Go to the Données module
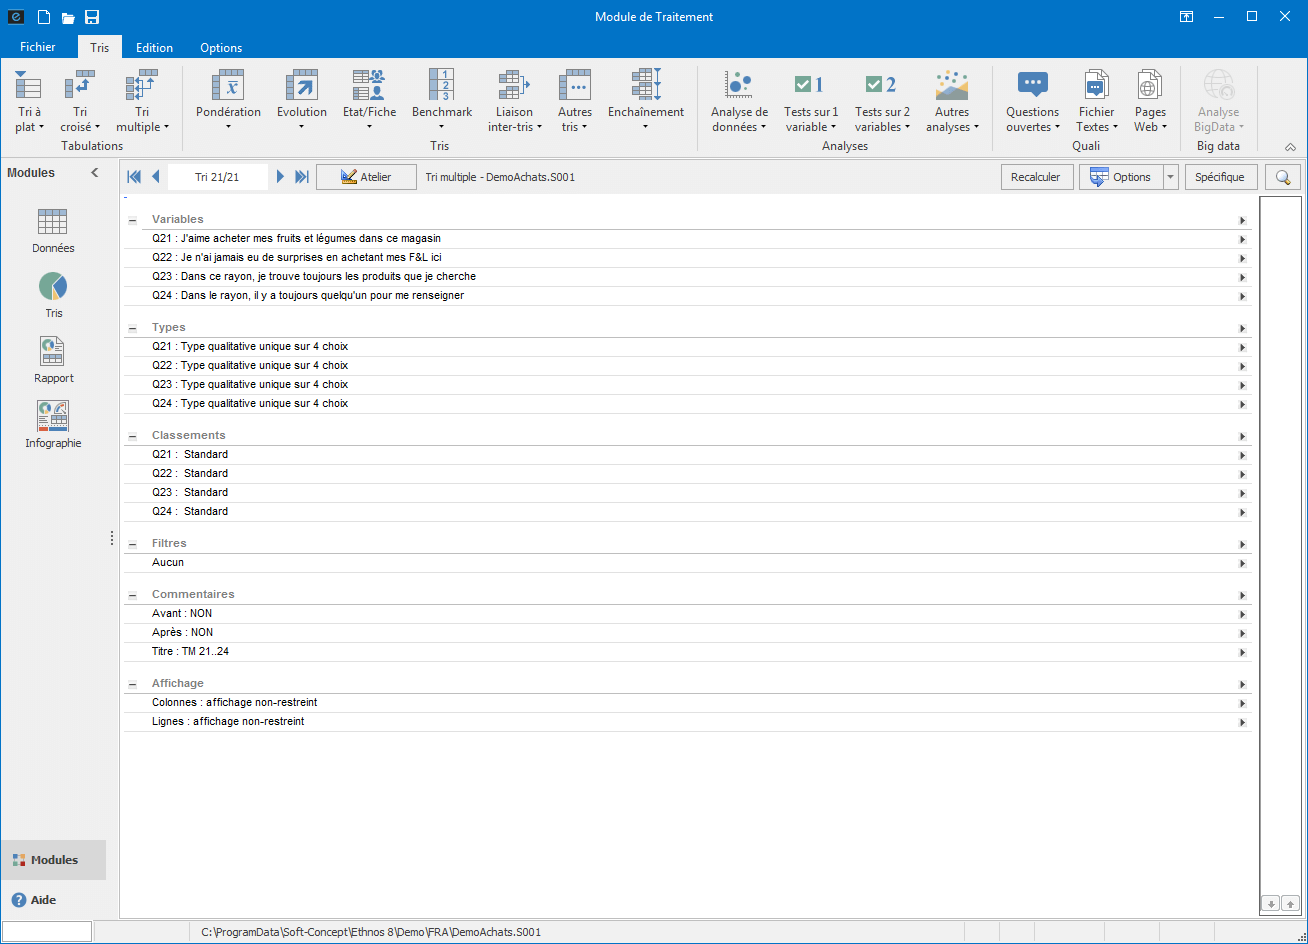The image size is (1308, 944). click(x=53, y=230)
